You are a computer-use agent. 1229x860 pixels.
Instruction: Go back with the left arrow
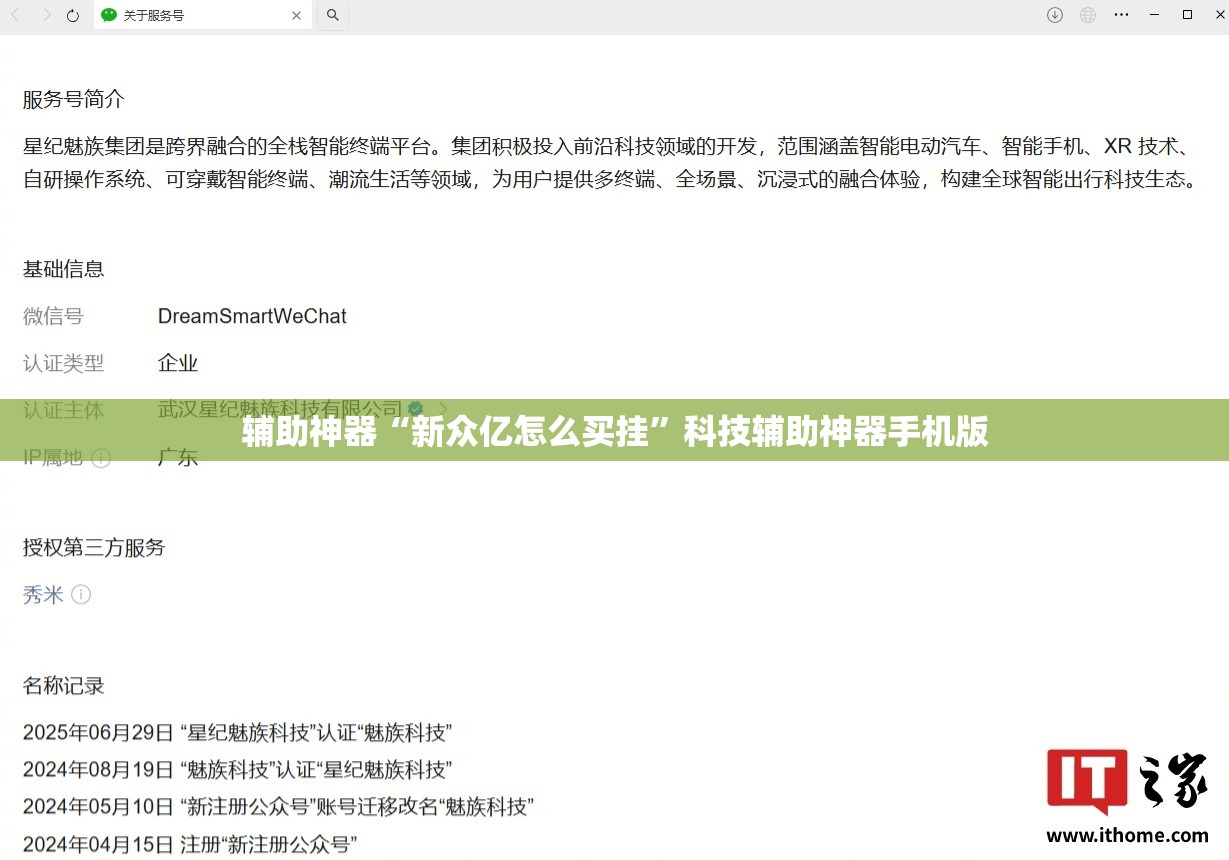click(x=16, y=15)
